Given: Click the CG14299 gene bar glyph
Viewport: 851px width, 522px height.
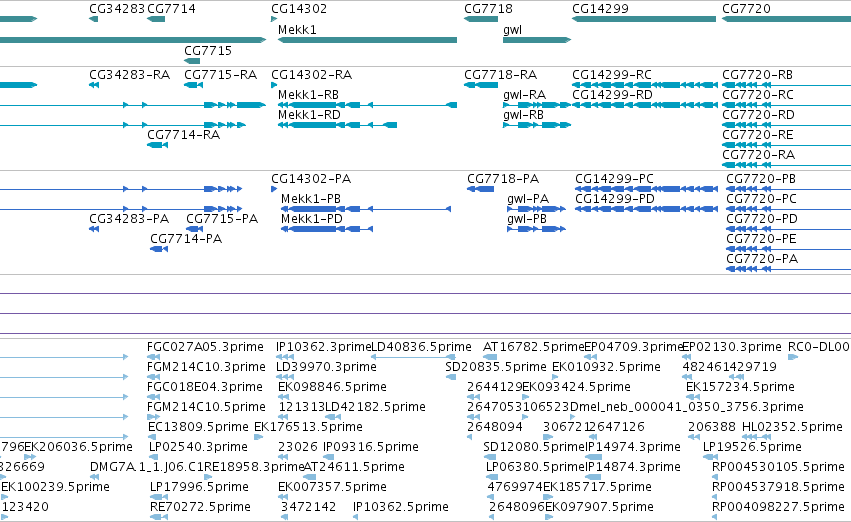Looking at the screenshot, I should click(x=644, y=19).
